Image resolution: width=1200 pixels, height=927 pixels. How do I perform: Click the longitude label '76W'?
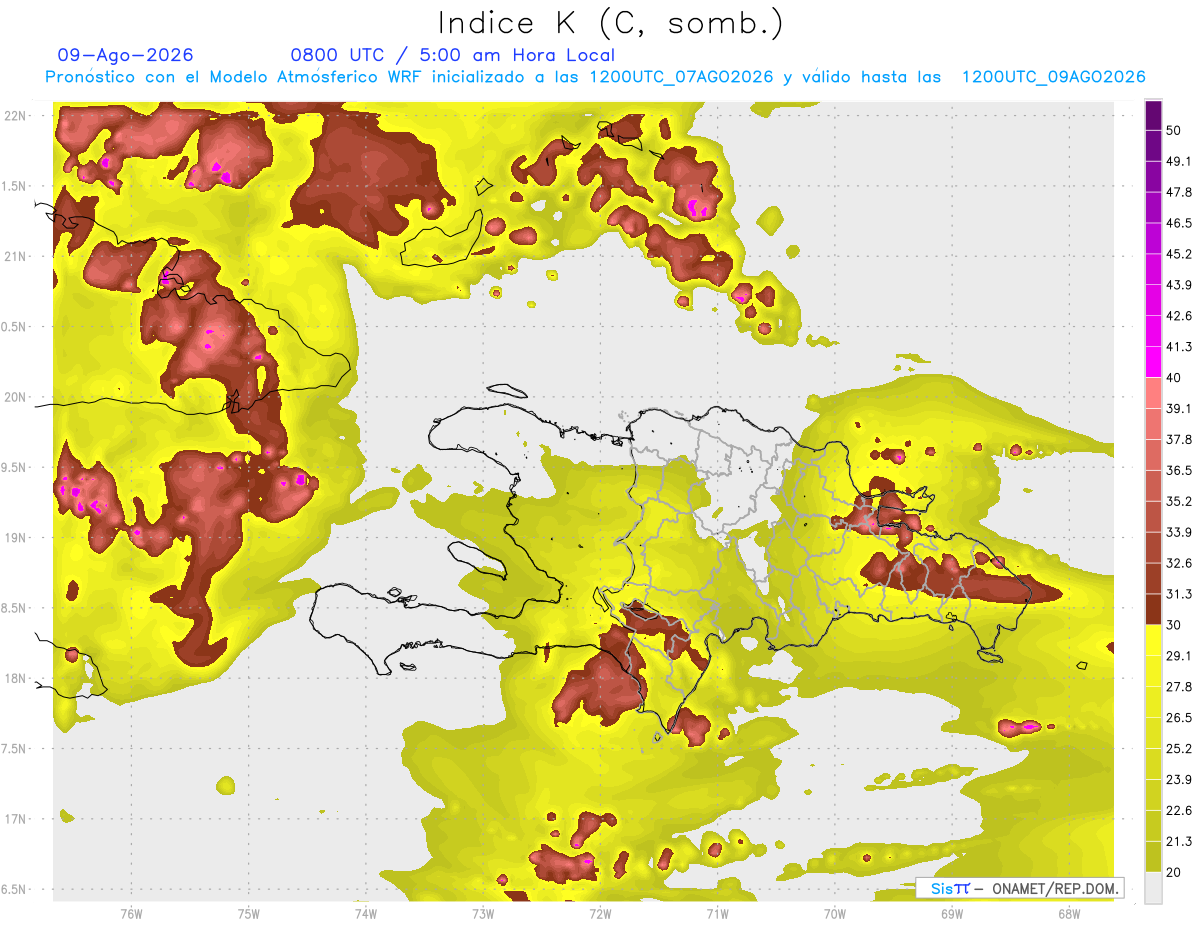[x=131, y=913]
